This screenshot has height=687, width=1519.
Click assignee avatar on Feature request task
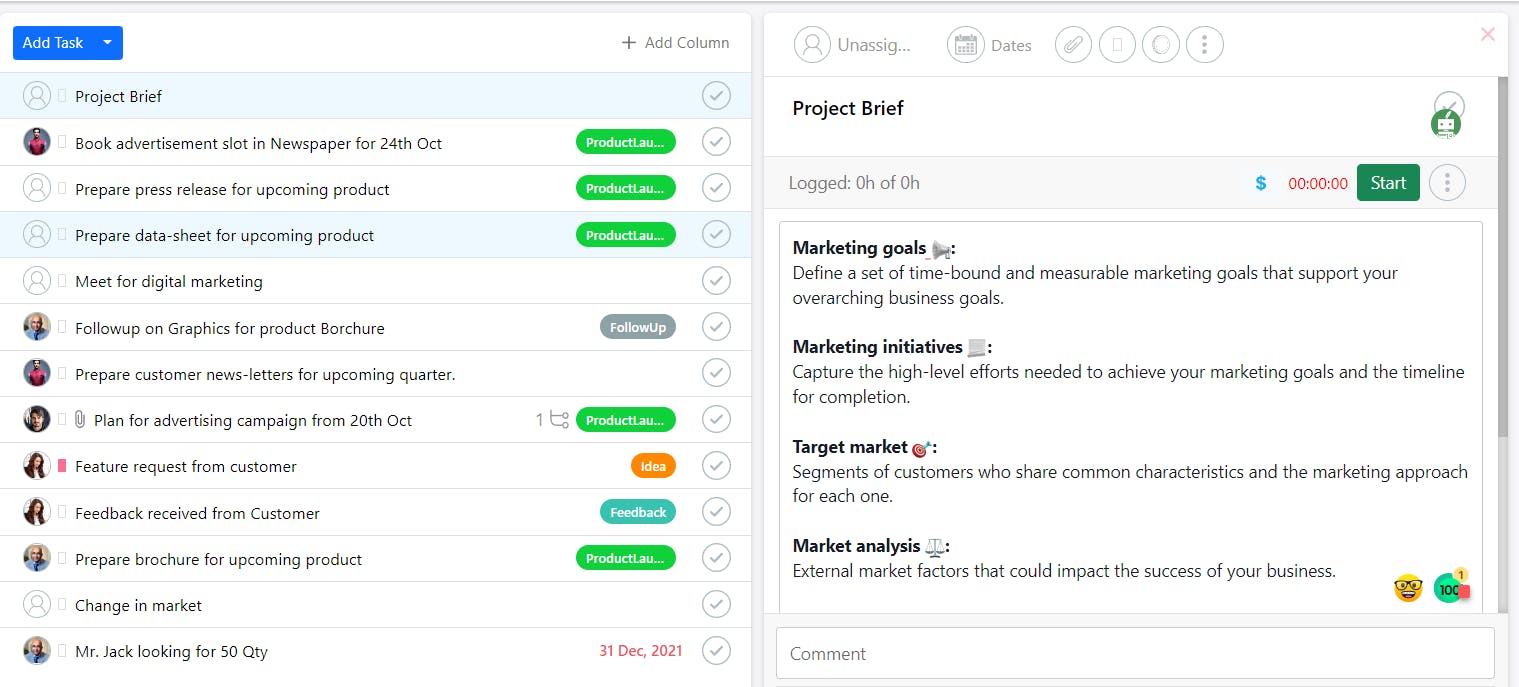coord(37,466)
